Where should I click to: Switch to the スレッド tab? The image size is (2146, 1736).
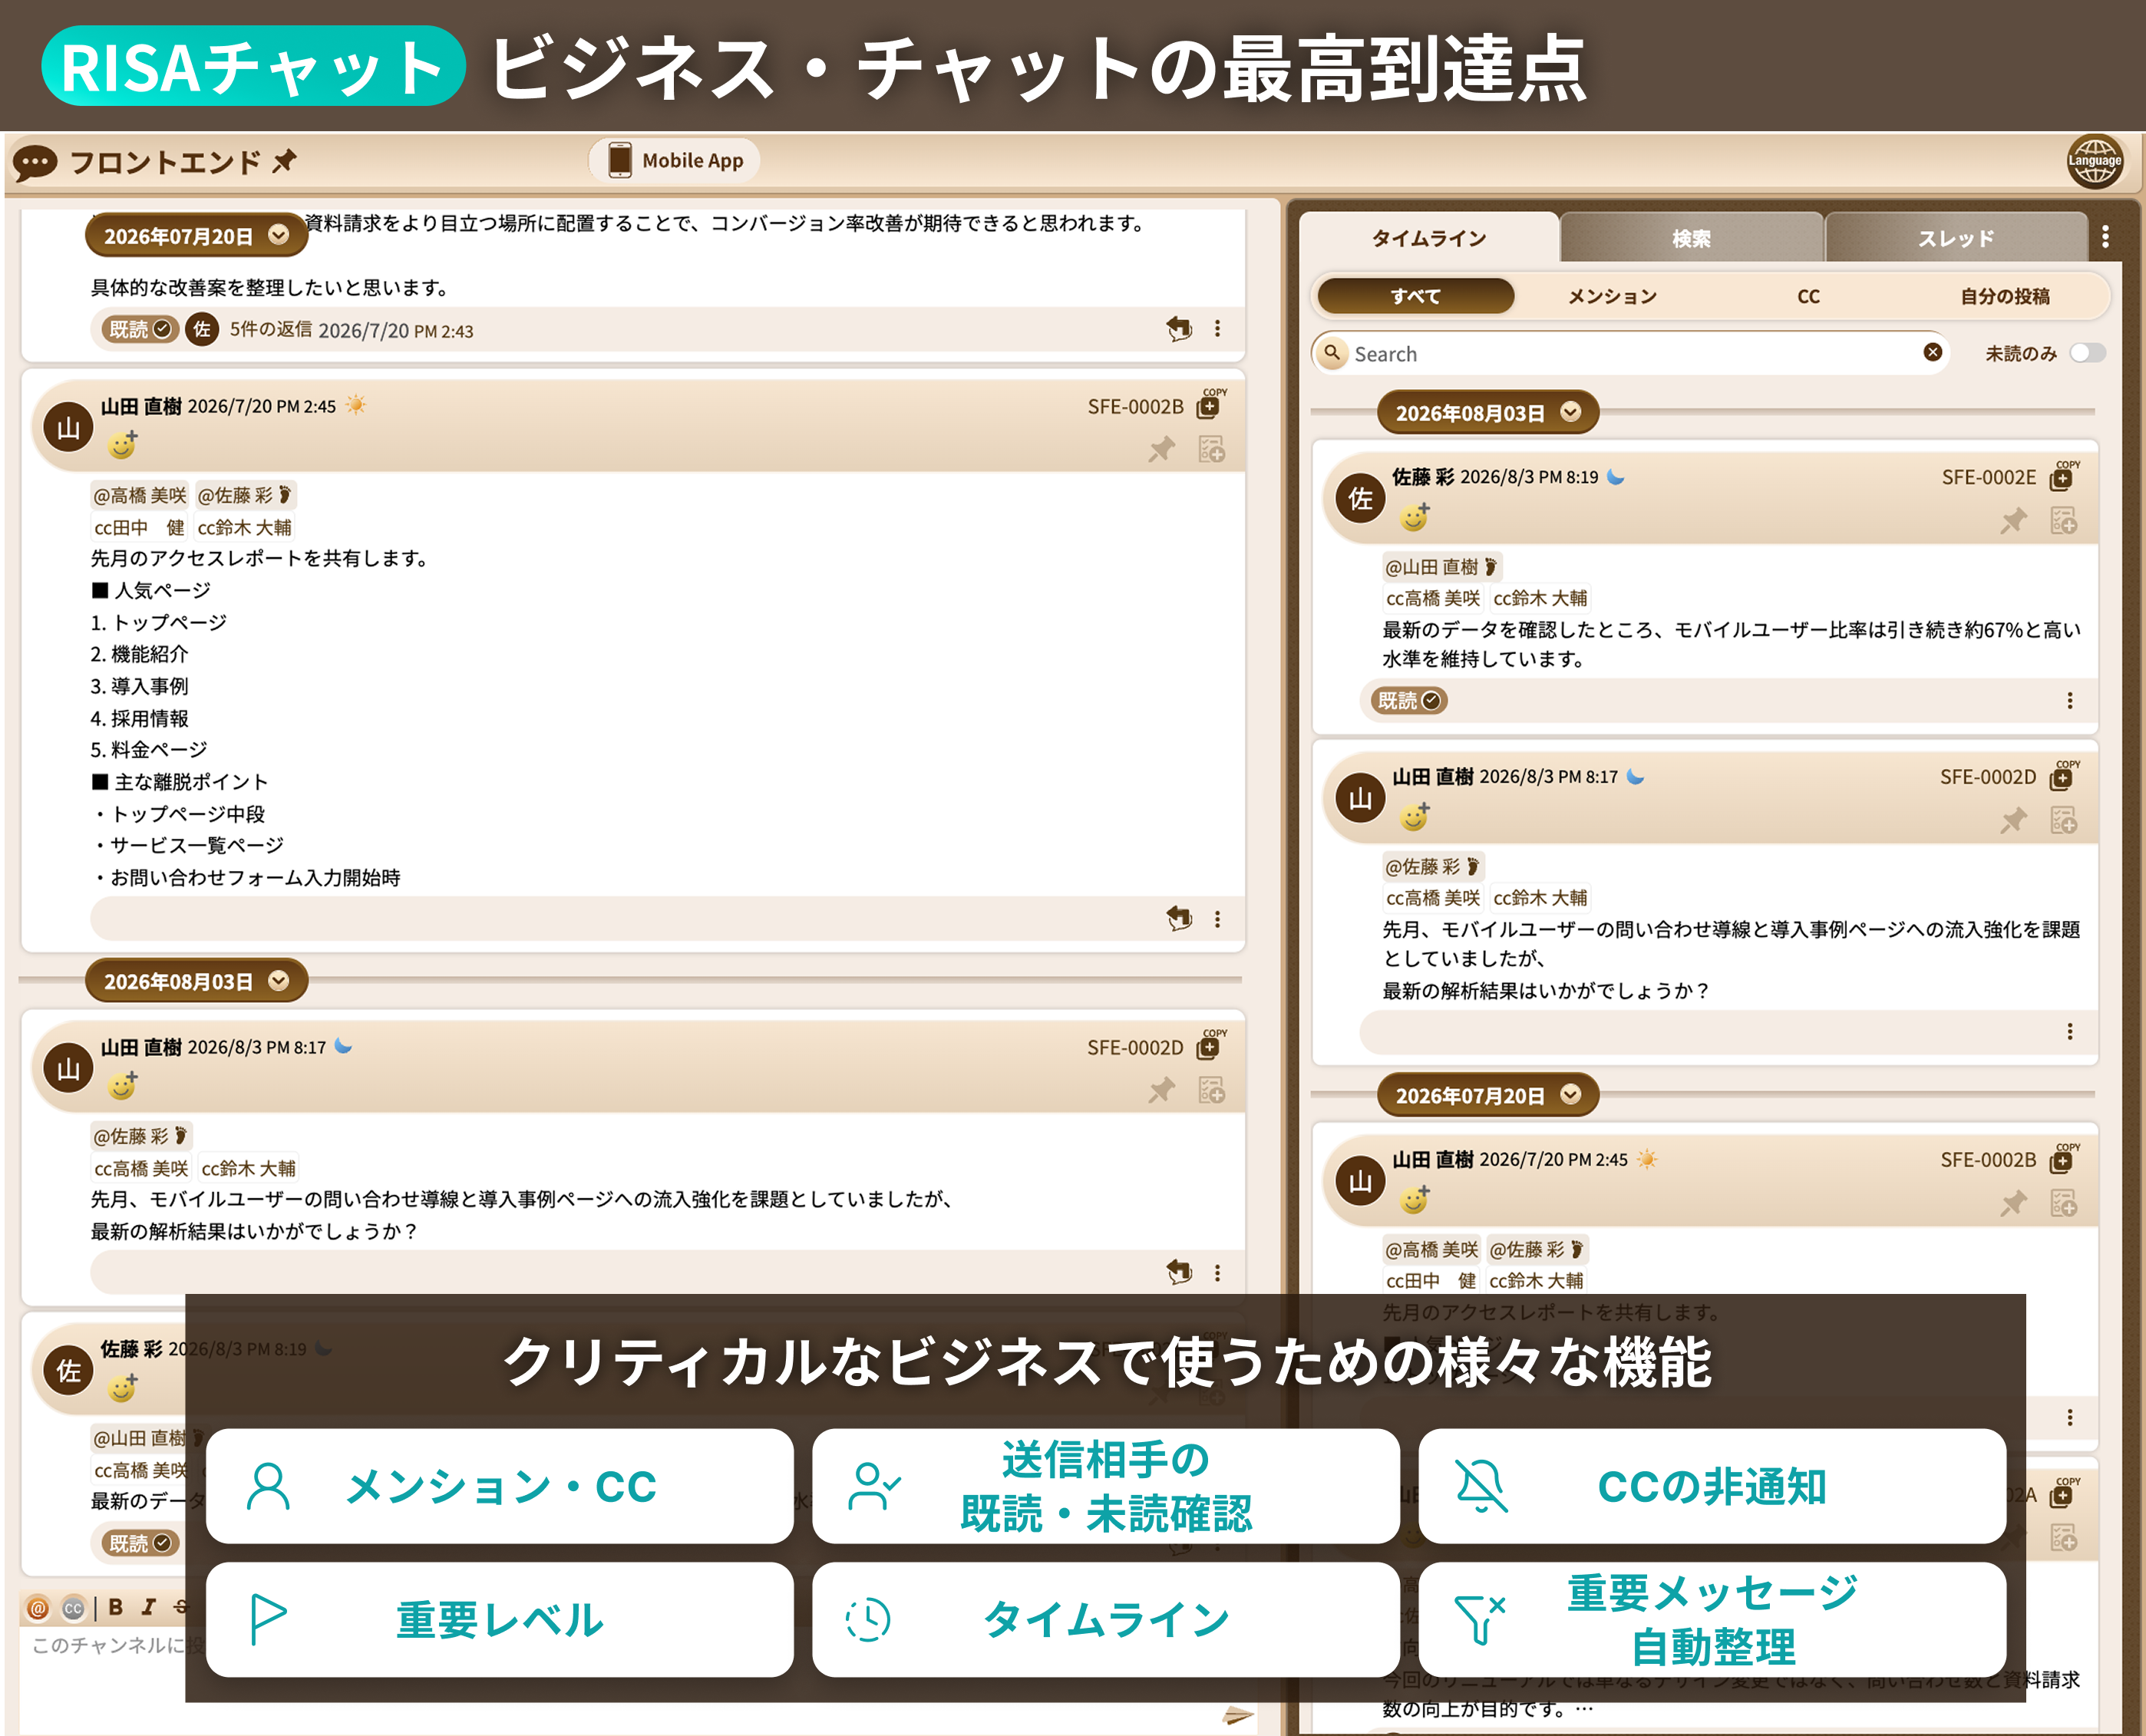1955,238
